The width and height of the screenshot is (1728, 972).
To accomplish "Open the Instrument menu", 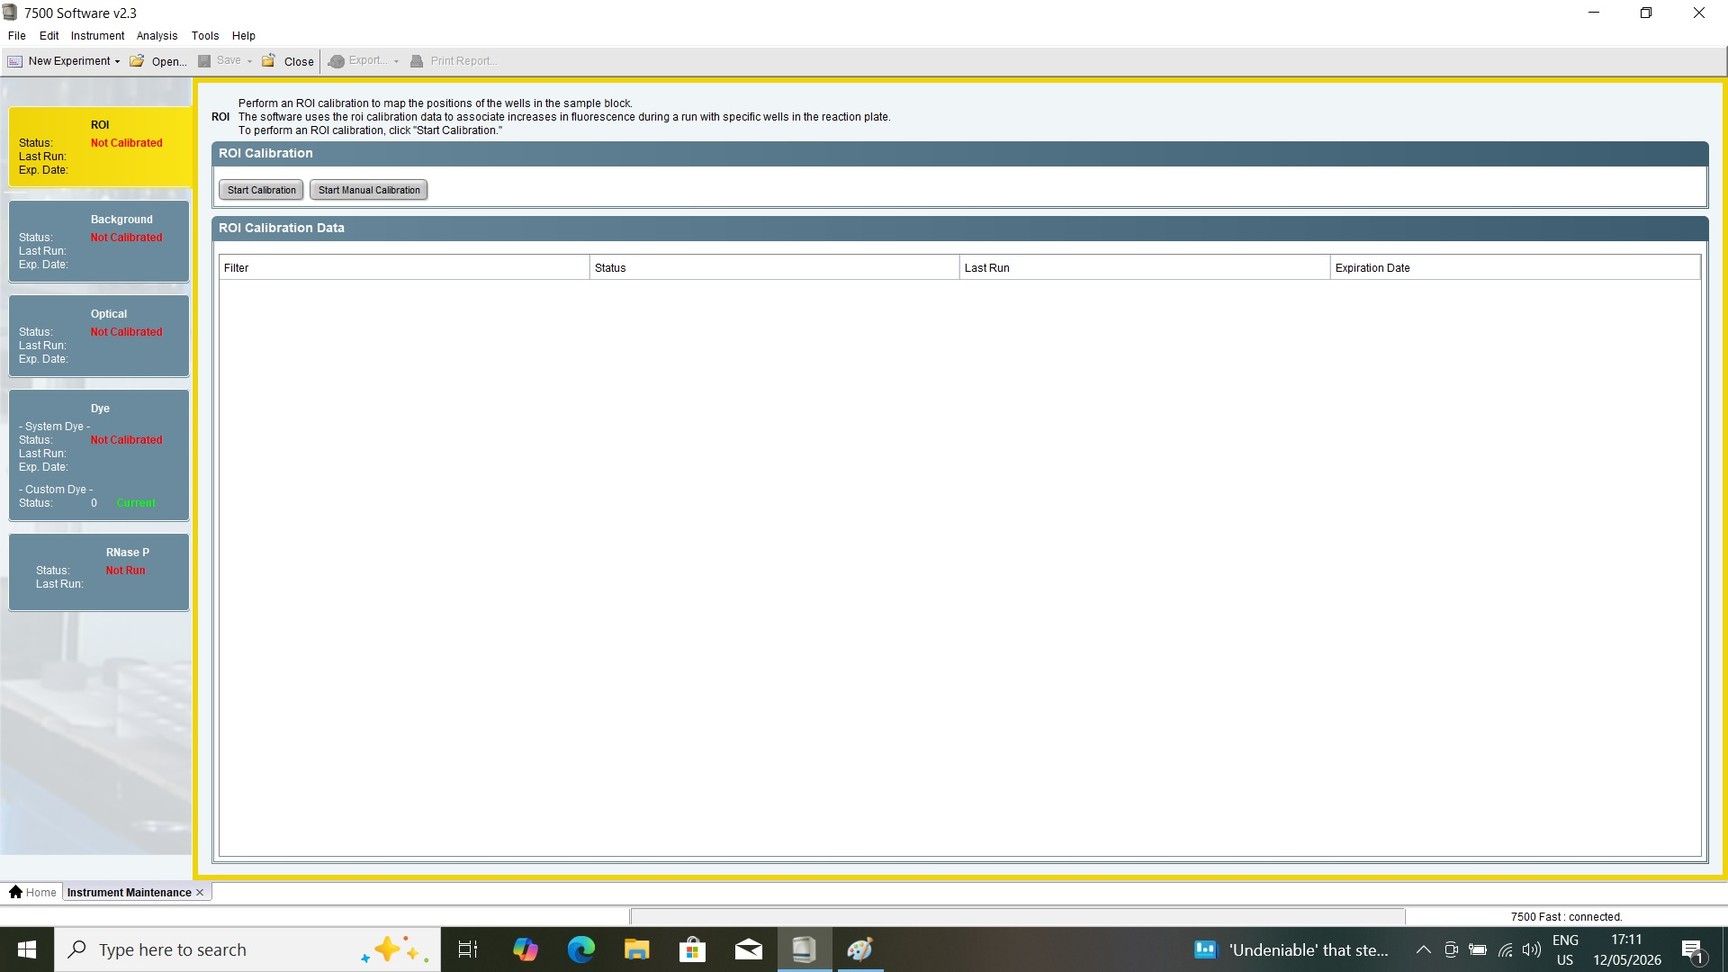I will (97, 36).
